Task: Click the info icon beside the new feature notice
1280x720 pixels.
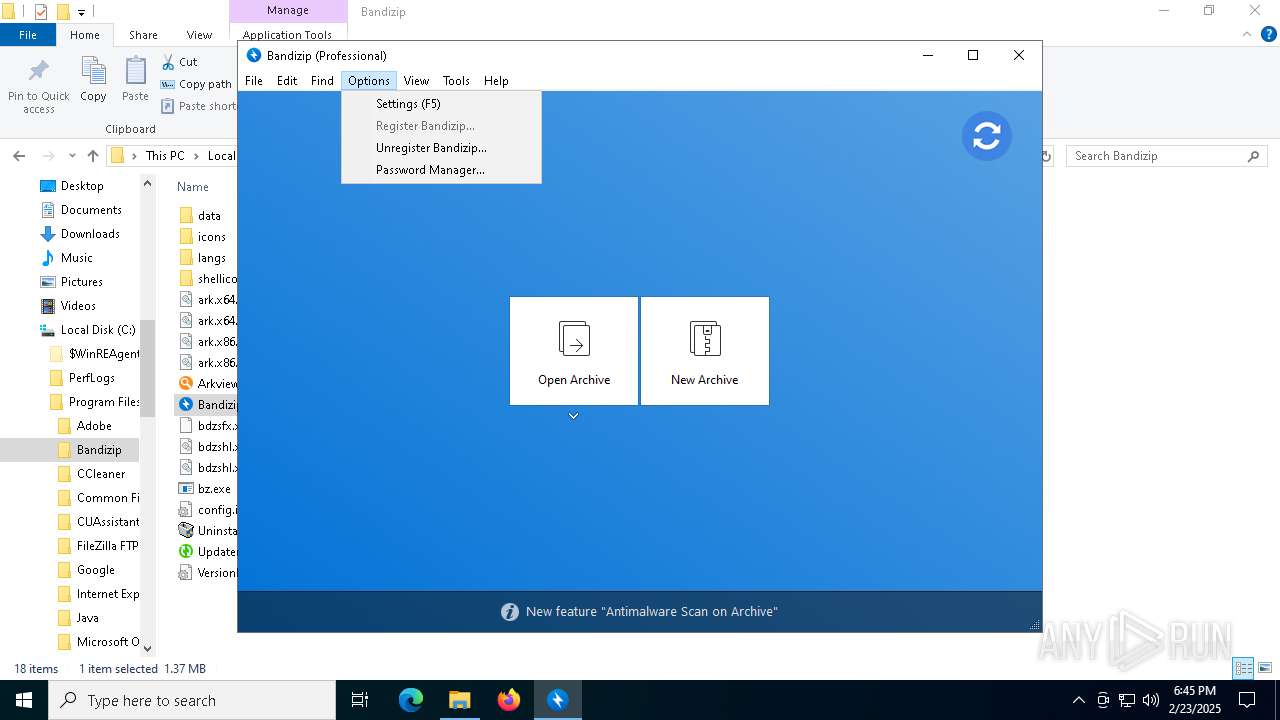Action: click(x=510, y=612)
